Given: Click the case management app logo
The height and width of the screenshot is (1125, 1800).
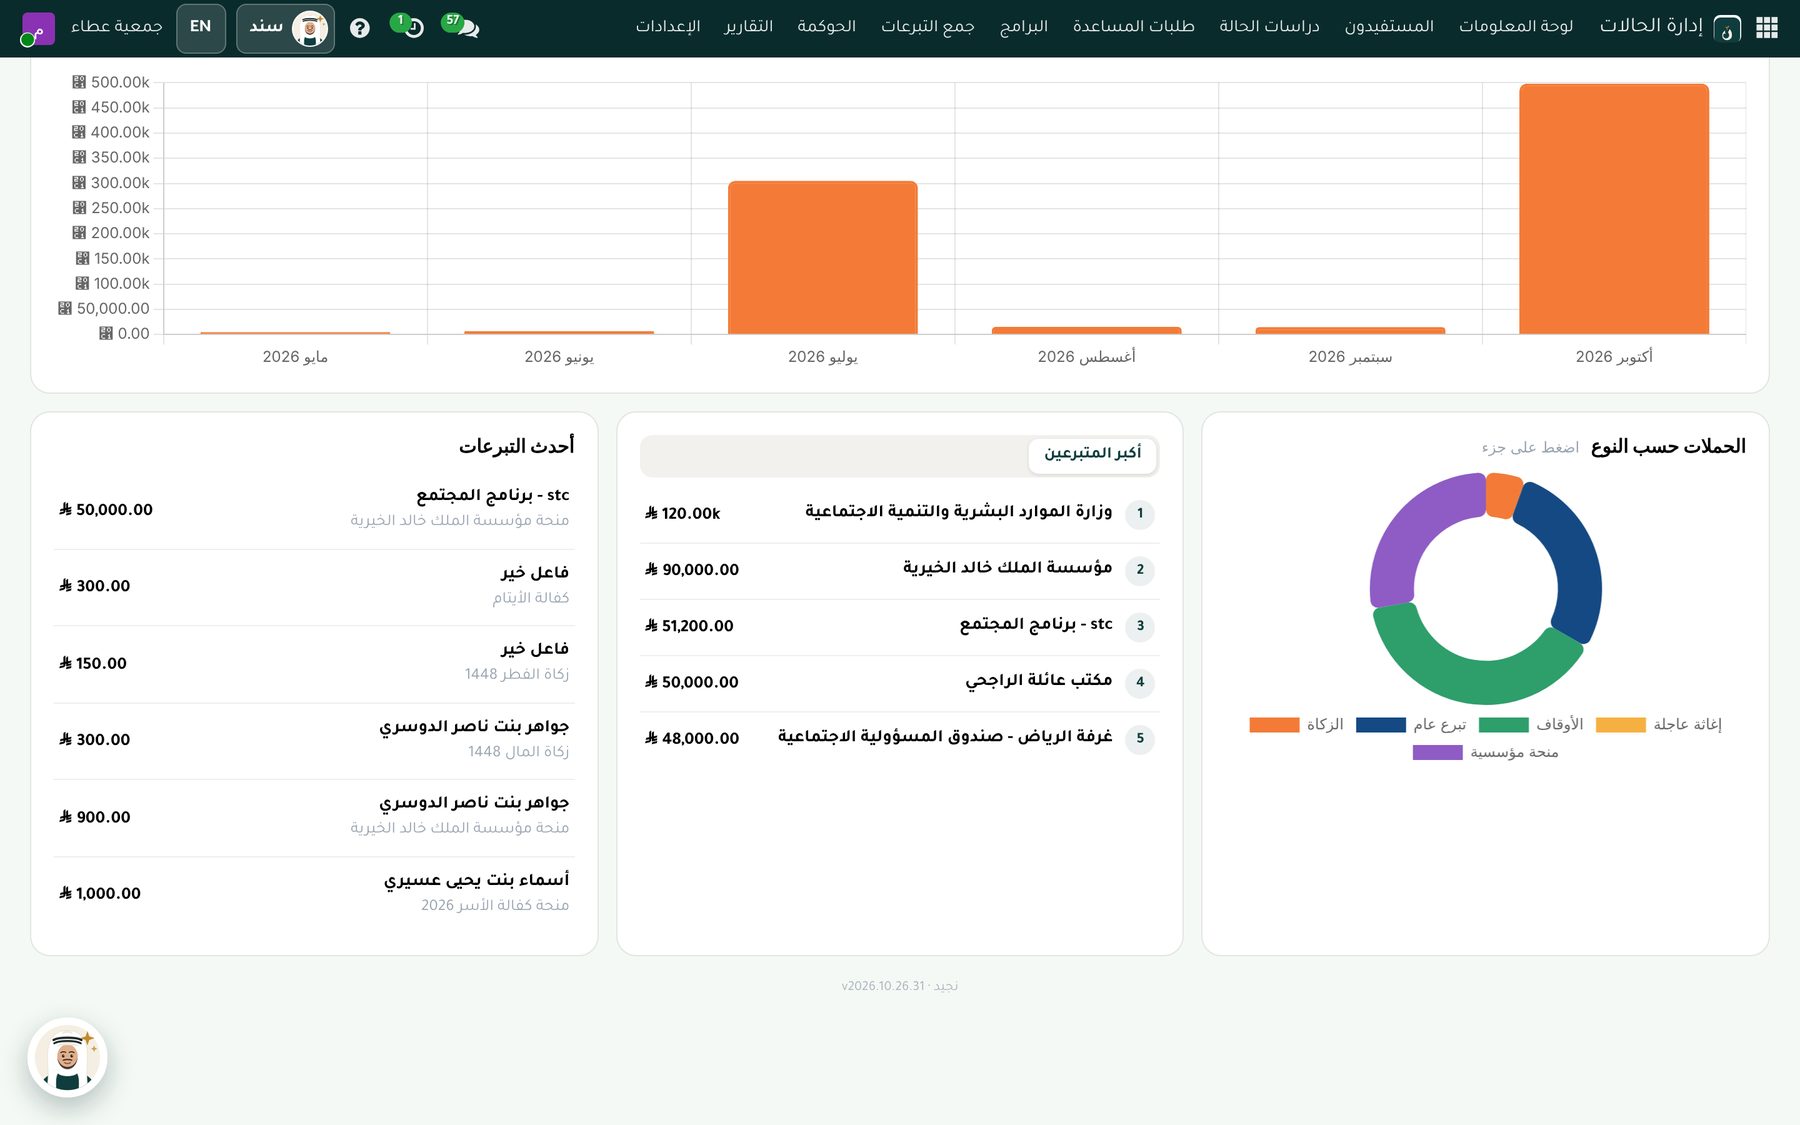Looking at the screenshot, I should pos(1727,28).
